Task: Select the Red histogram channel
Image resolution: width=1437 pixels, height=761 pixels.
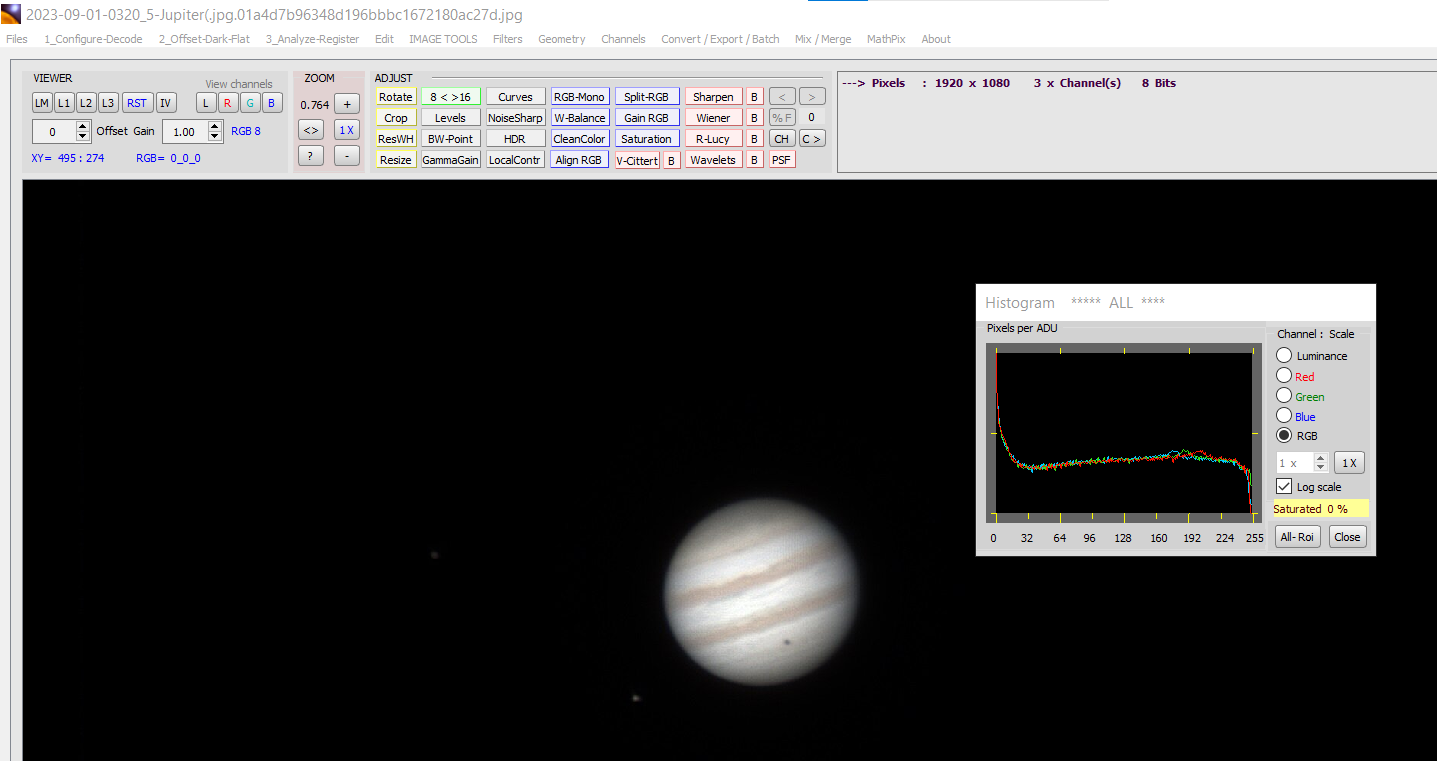Action: click(x=1284, y=376)
